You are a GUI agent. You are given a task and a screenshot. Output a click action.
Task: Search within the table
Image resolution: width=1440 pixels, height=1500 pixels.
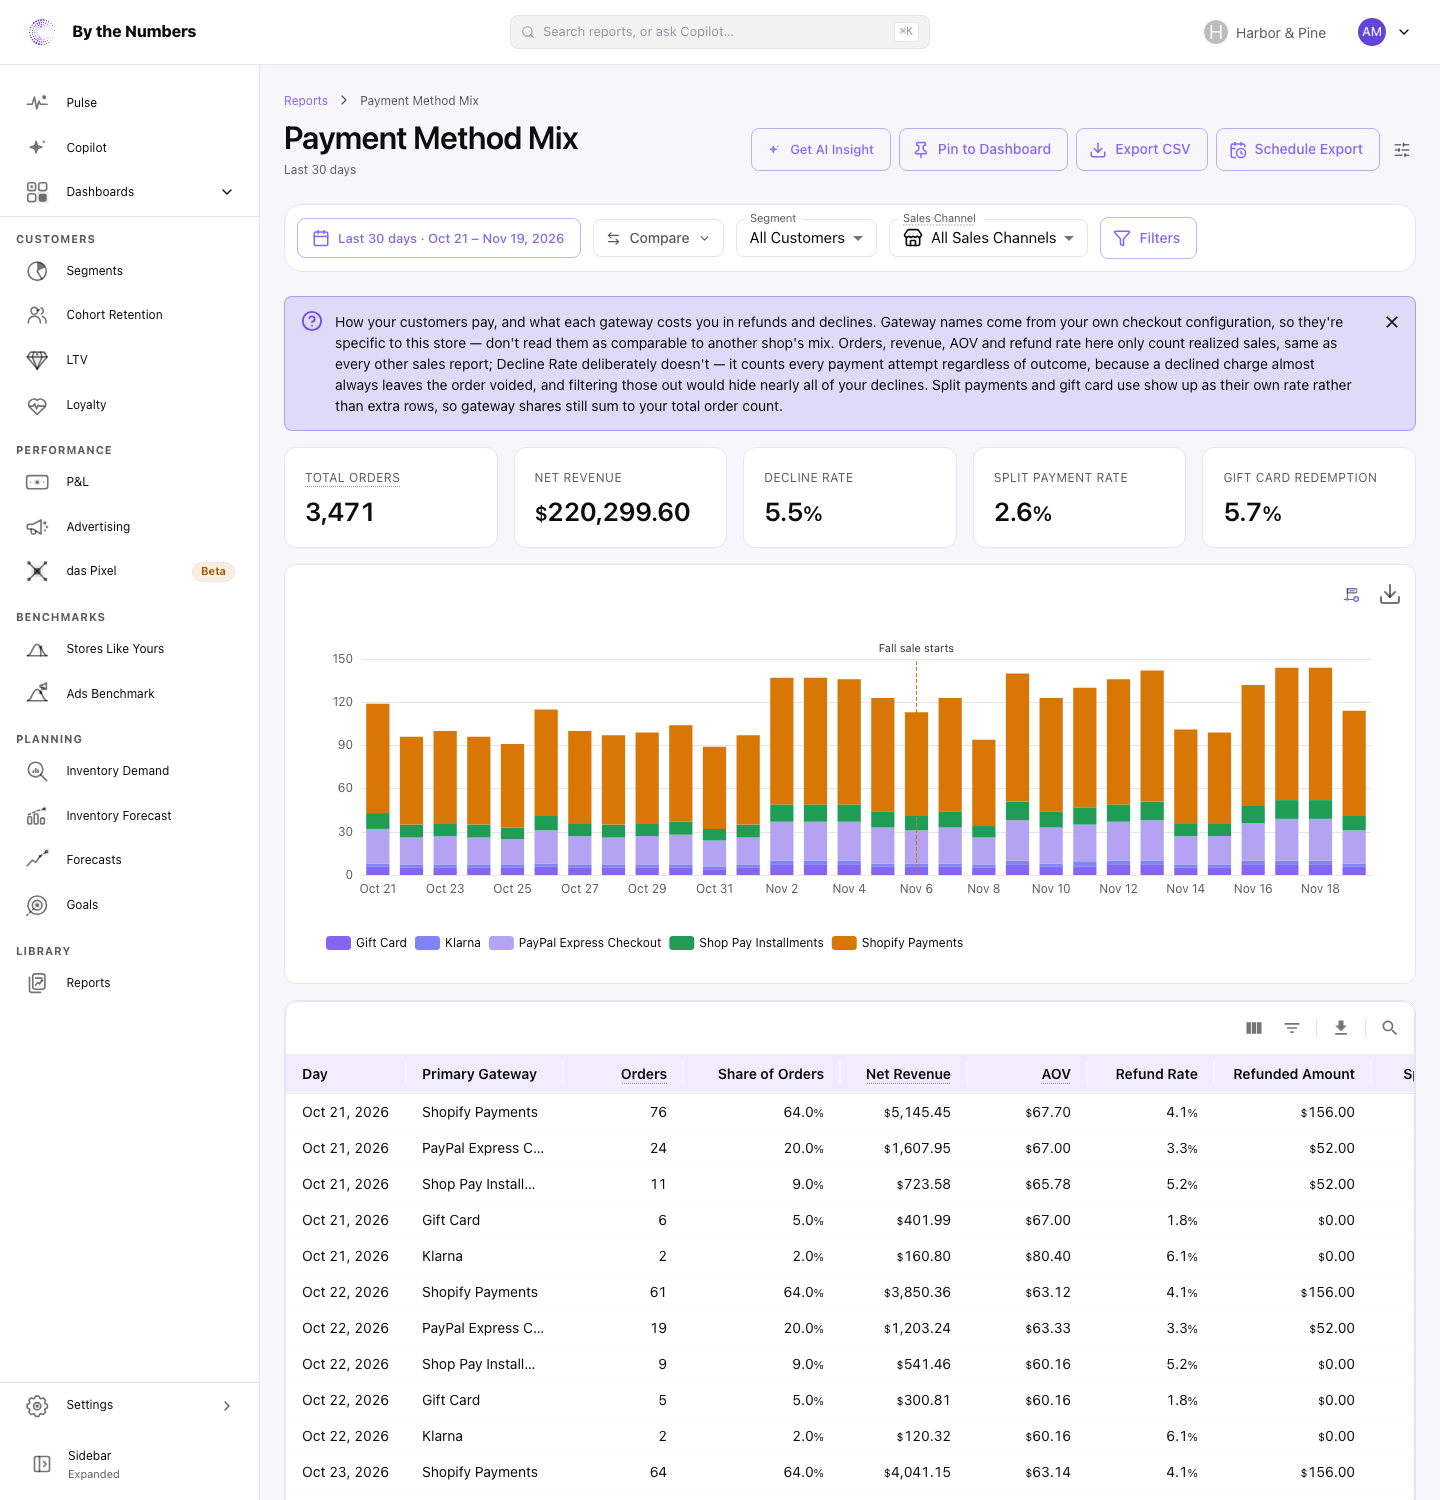click(x=1389, y=1028)
